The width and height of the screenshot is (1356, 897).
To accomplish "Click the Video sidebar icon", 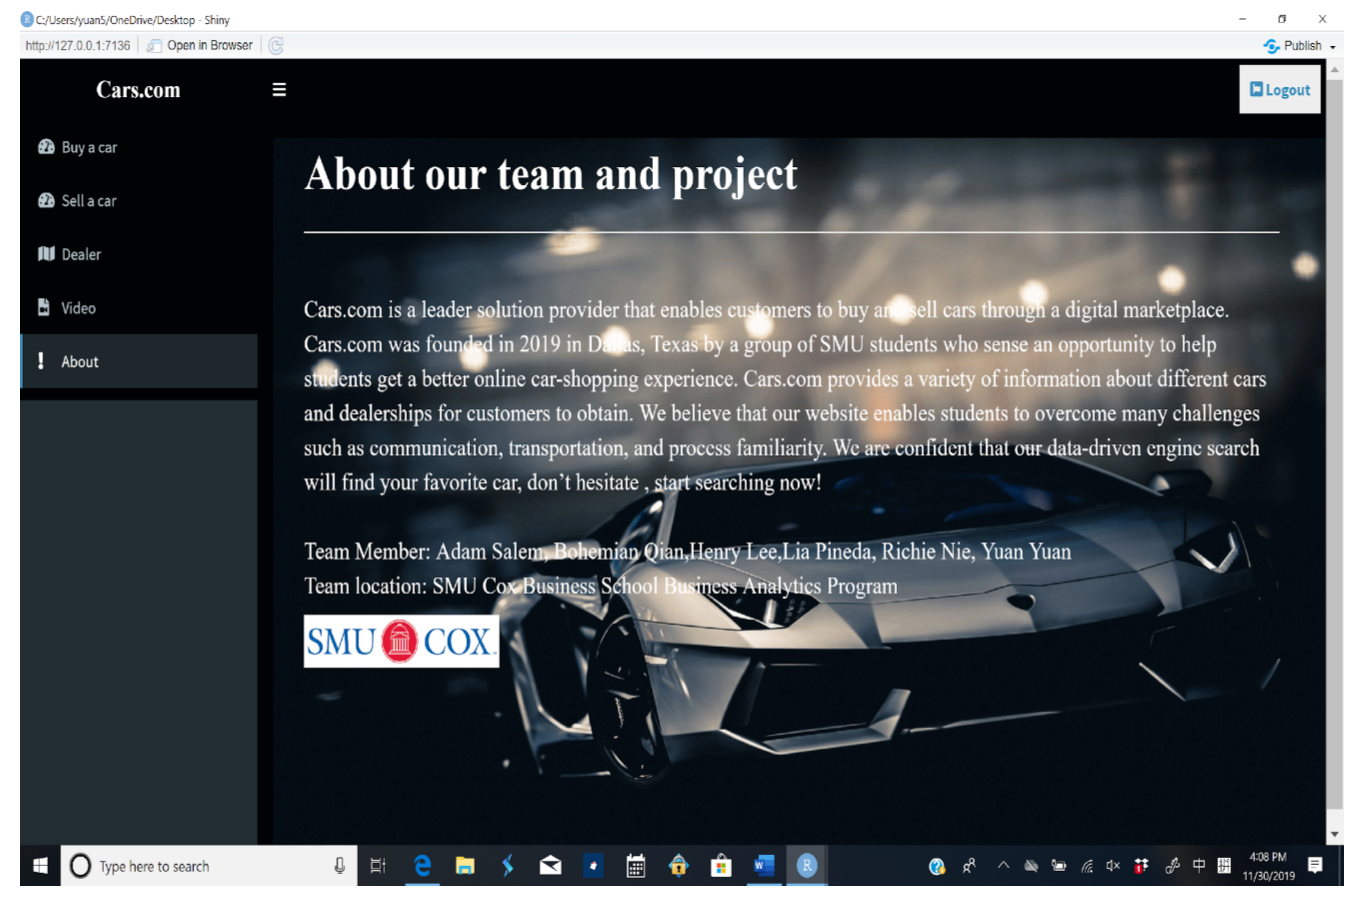I will (46, 307).
